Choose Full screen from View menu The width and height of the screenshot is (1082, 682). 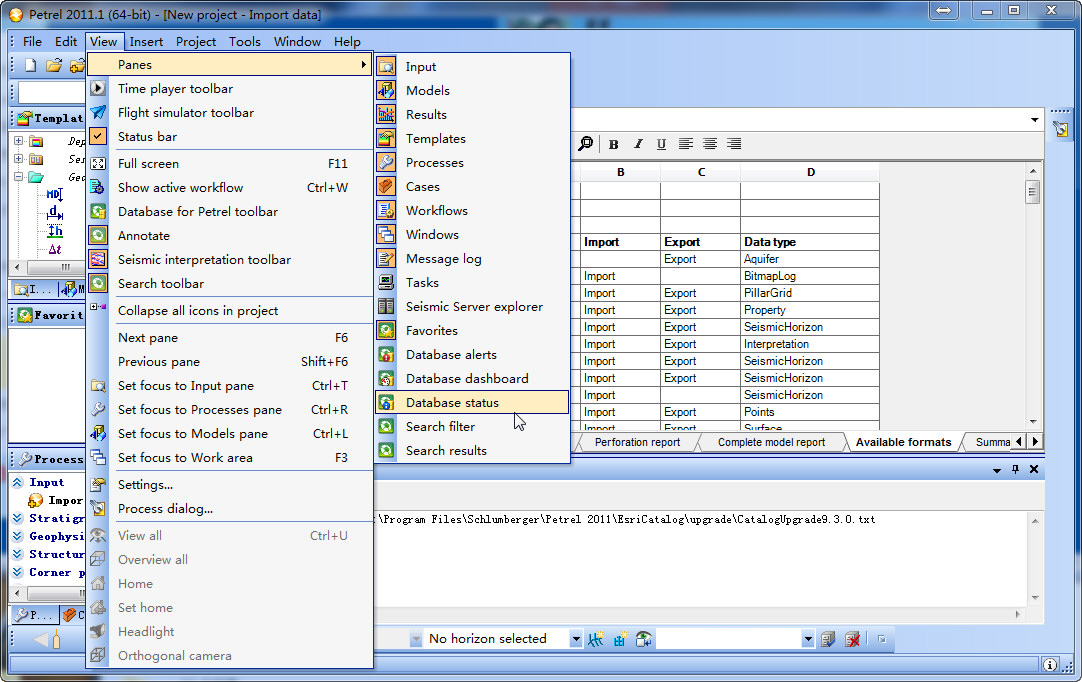(230, 164)
